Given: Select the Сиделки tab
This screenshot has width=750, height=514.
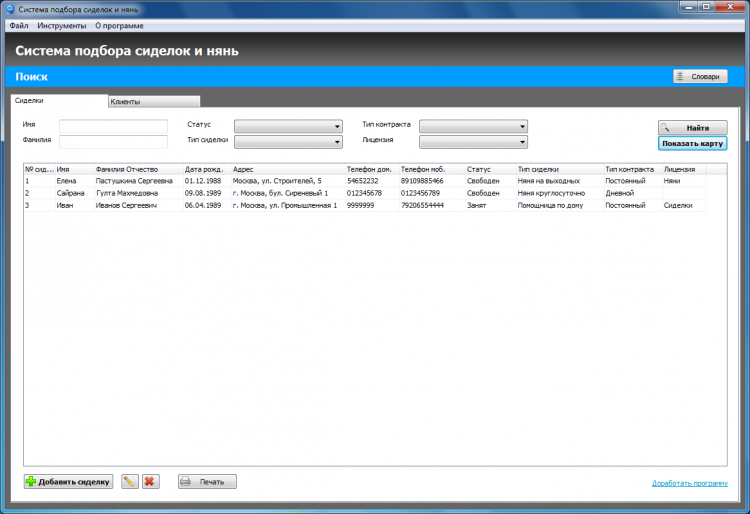Looking at the screenshot, I should (59, 100).
